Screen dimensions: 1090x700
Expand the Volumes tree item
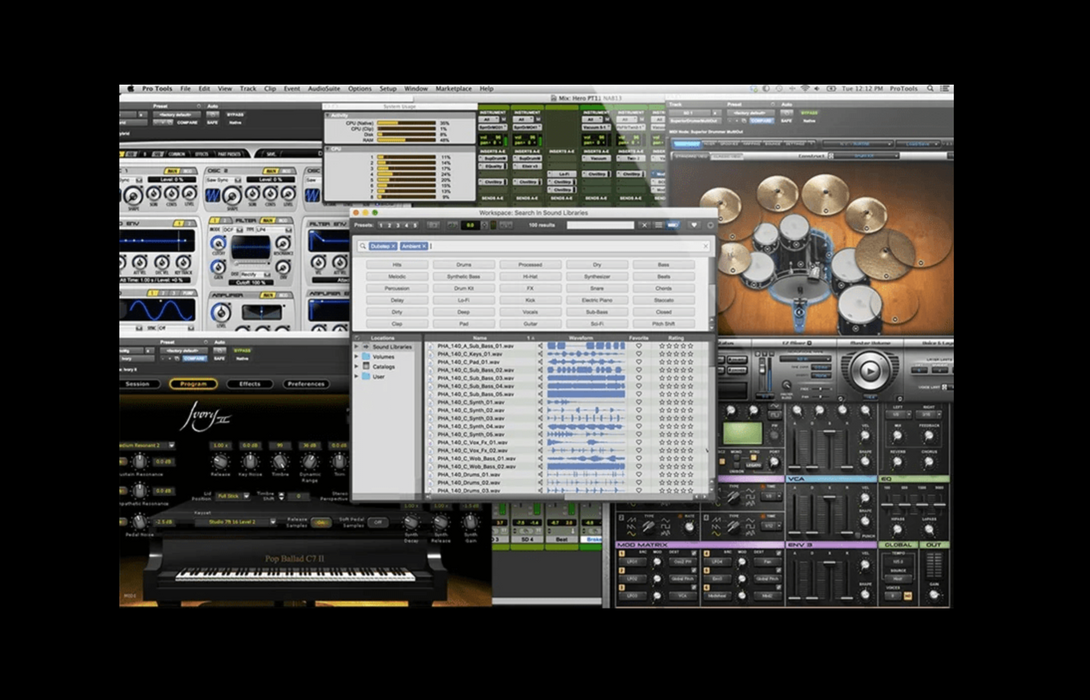[x=357, y=357]
